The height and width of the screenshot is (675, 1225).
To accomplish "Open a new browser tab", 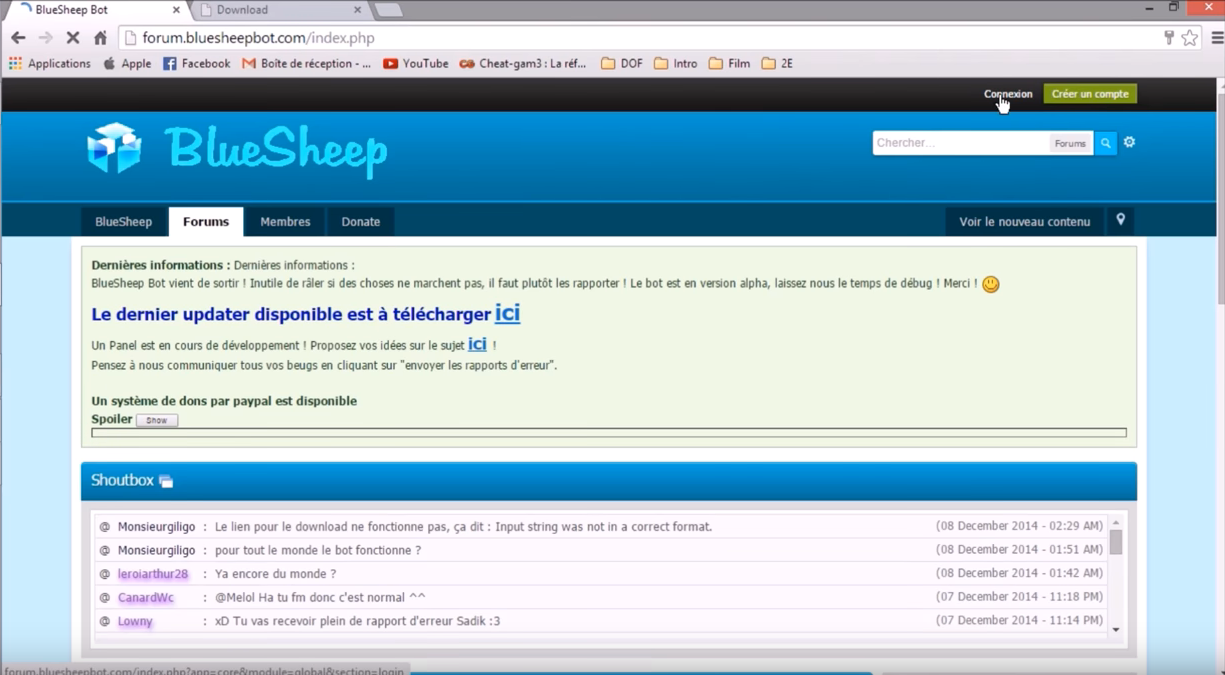I will [x=388, y=10].
